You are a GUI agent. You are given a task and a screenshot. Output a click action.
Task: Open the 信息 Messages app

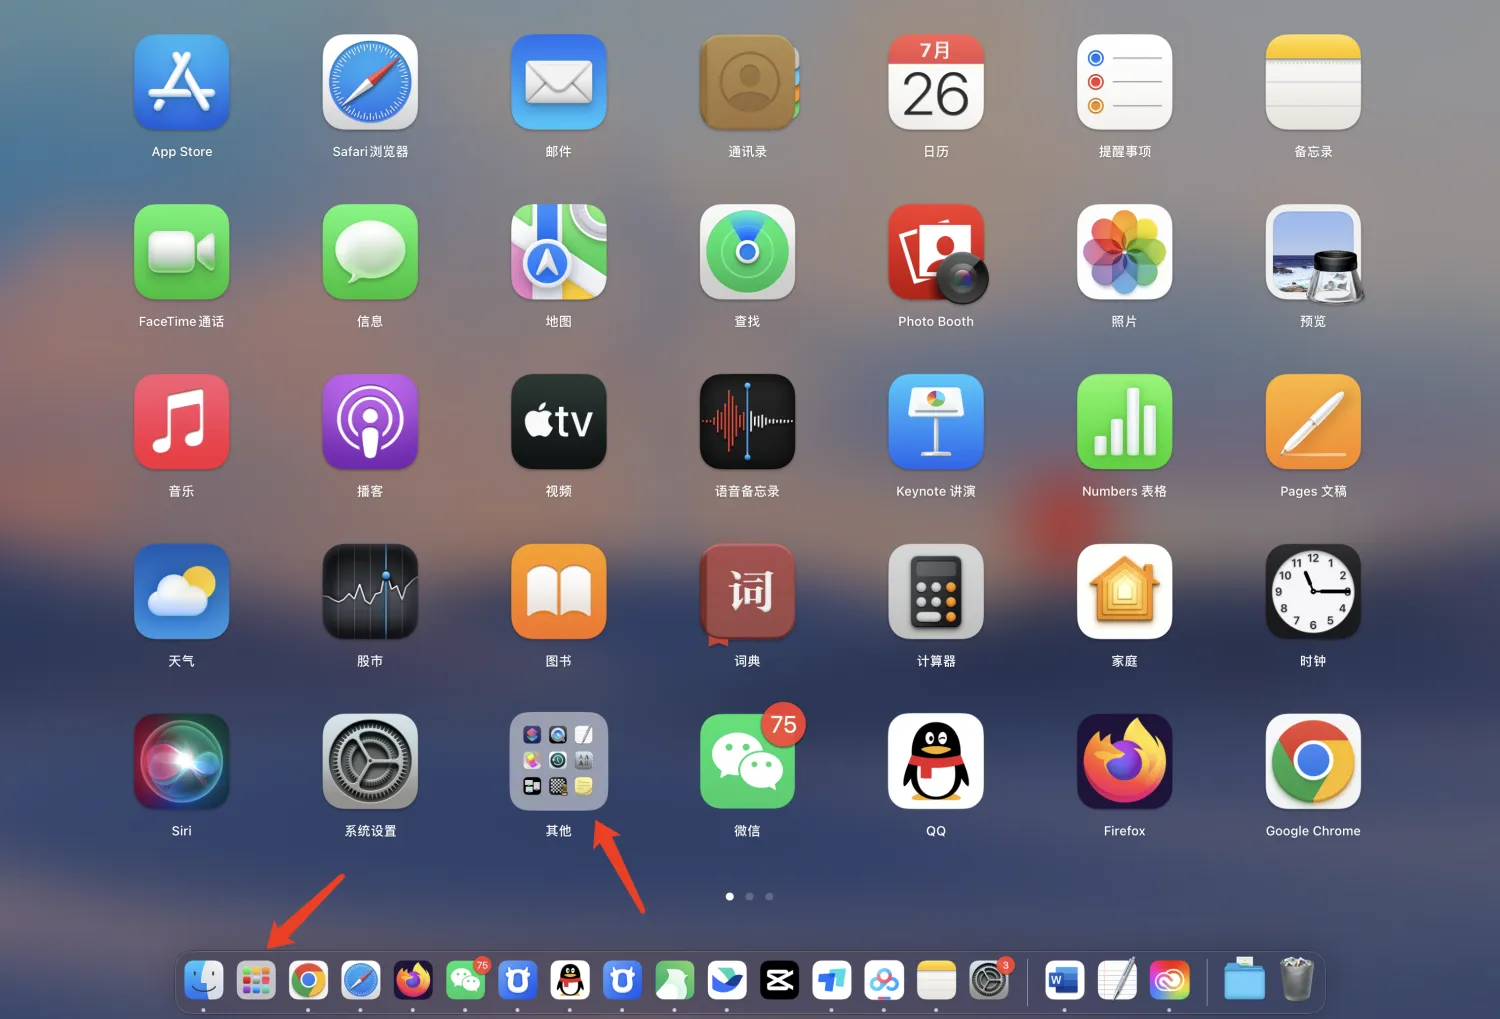[370, 252]
